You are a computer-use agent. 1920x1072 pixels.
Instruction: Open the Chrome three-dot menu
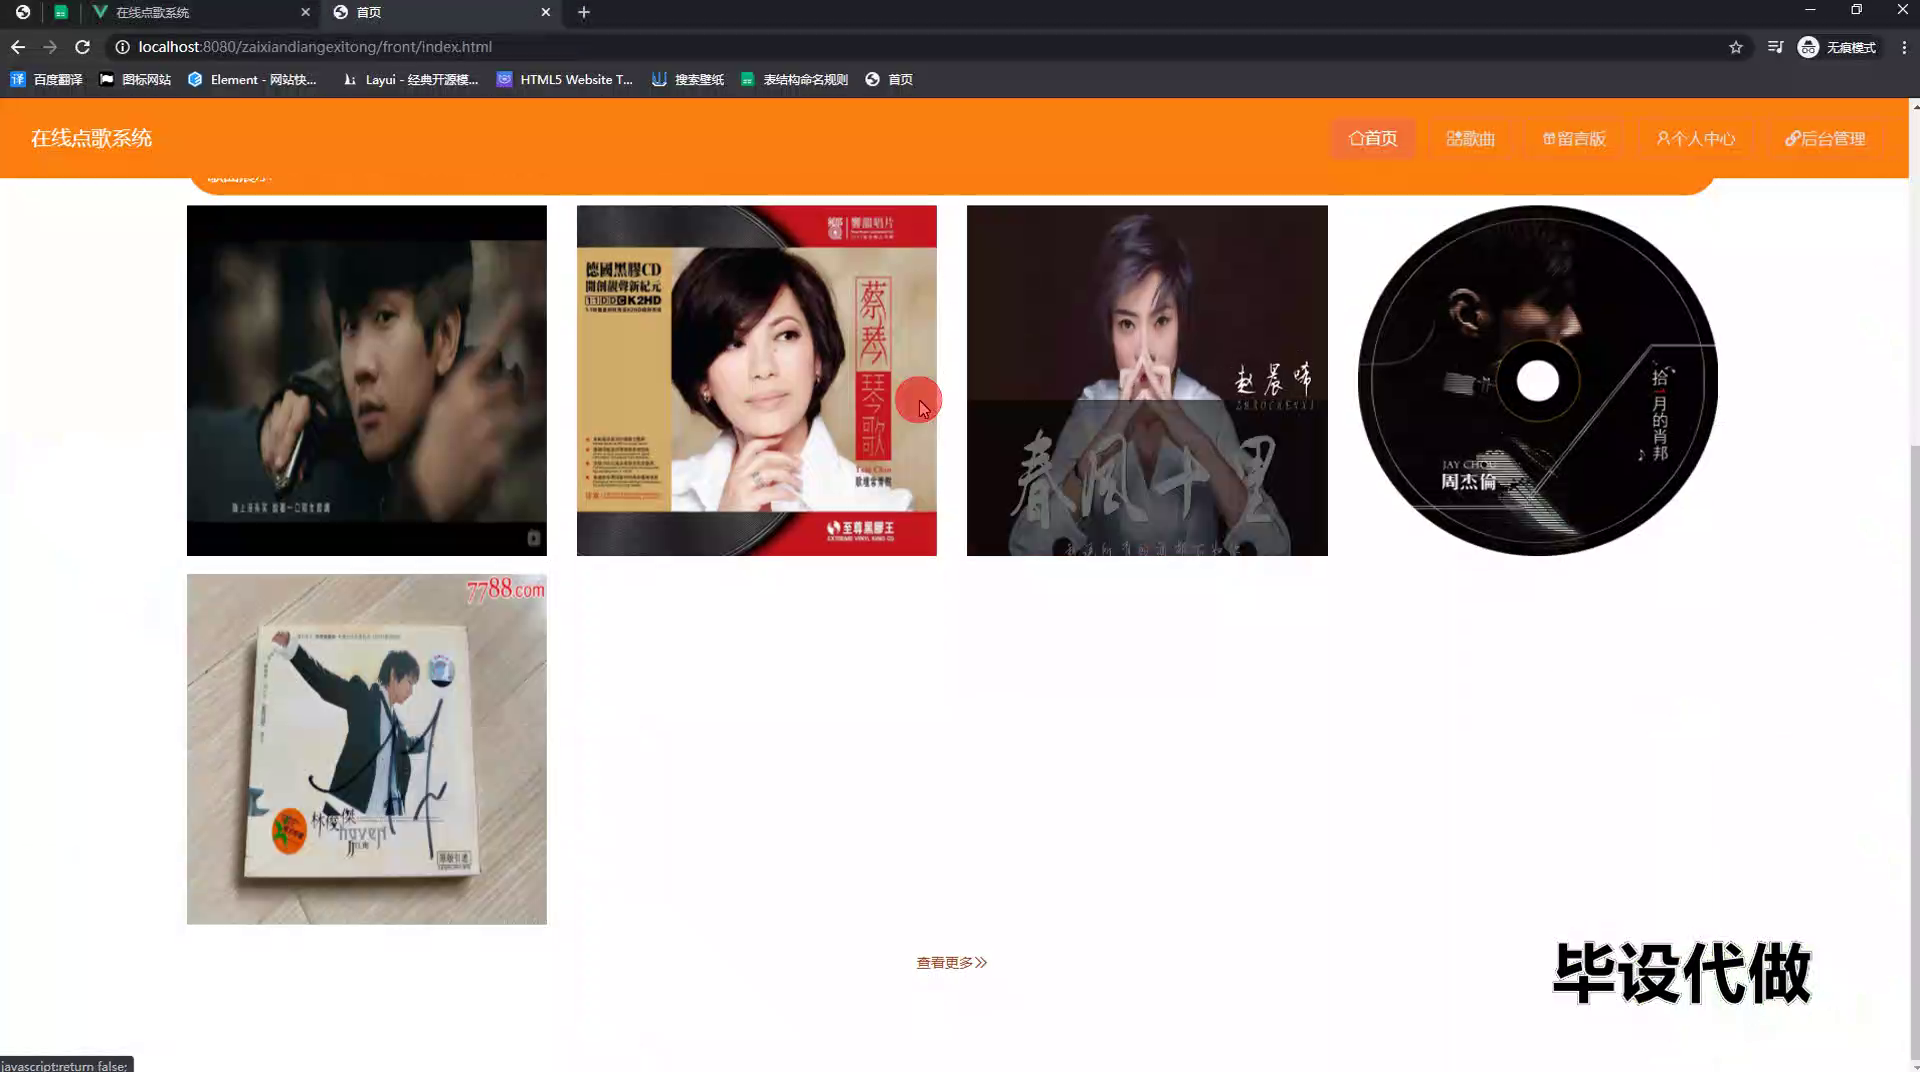coord(1904,47)
